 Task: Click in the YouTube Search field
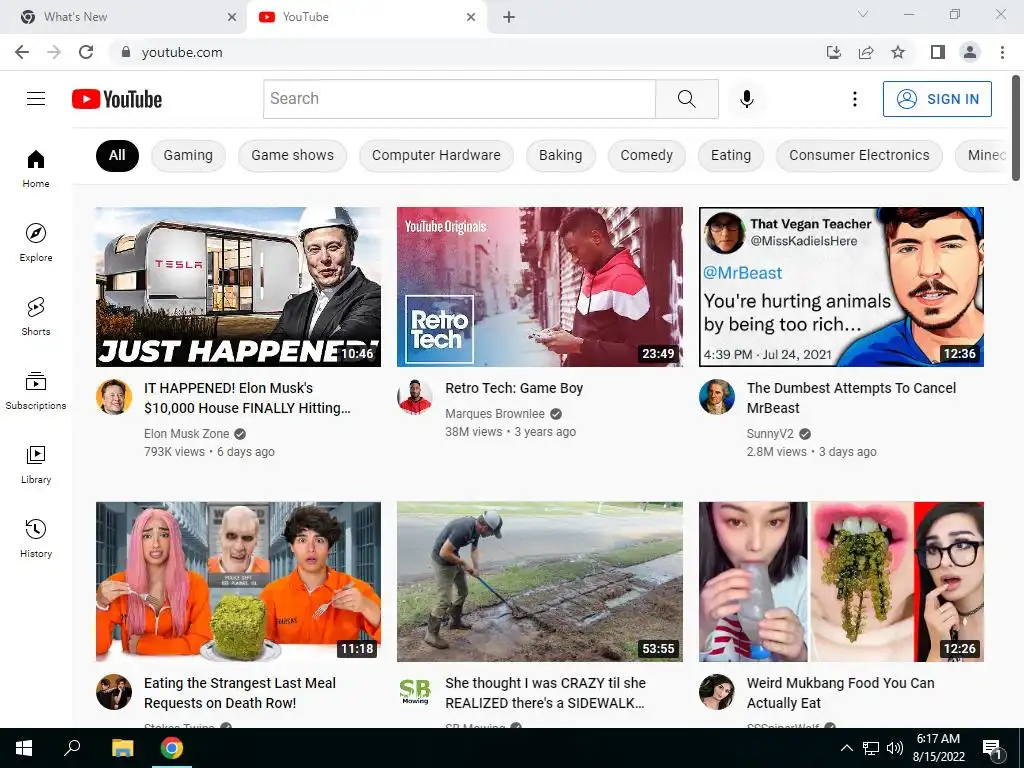click(459, 99)
